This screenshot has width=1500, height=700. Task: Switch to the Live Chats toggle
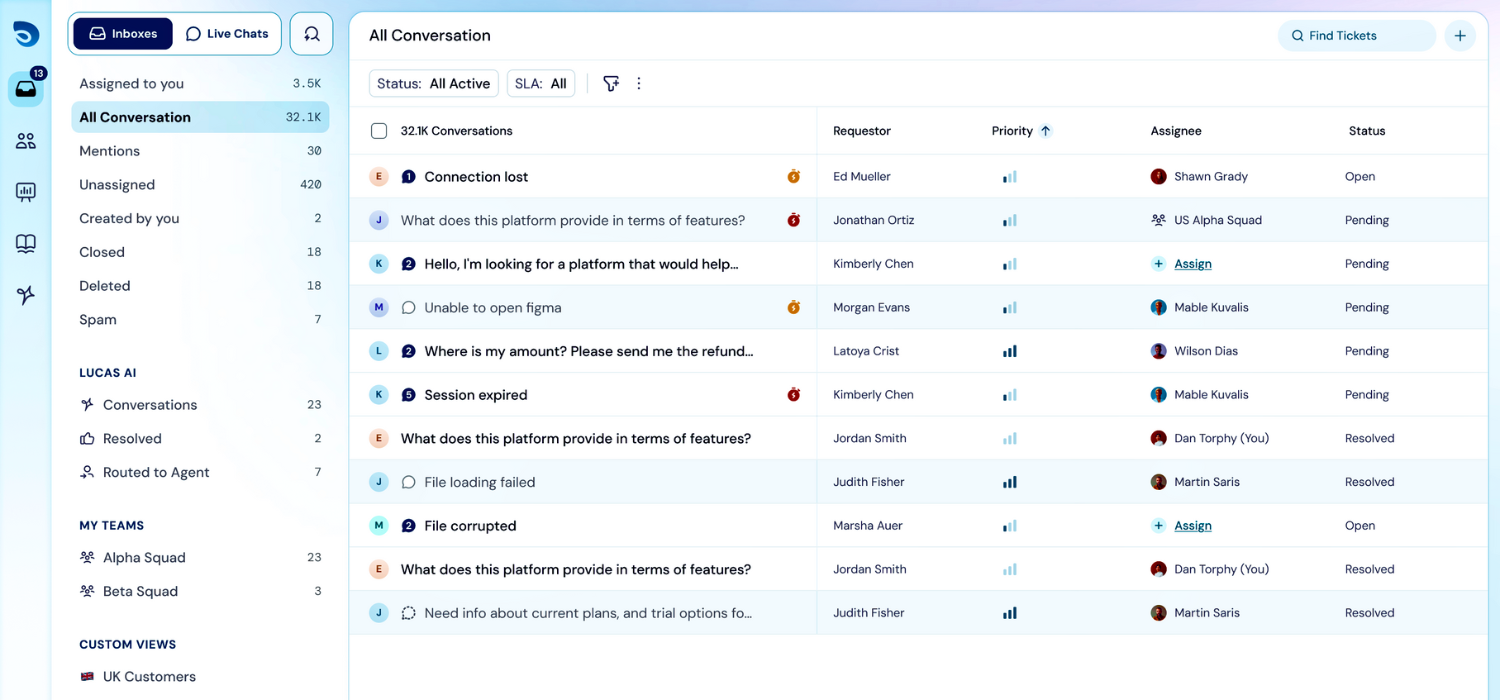coord(227,34)
